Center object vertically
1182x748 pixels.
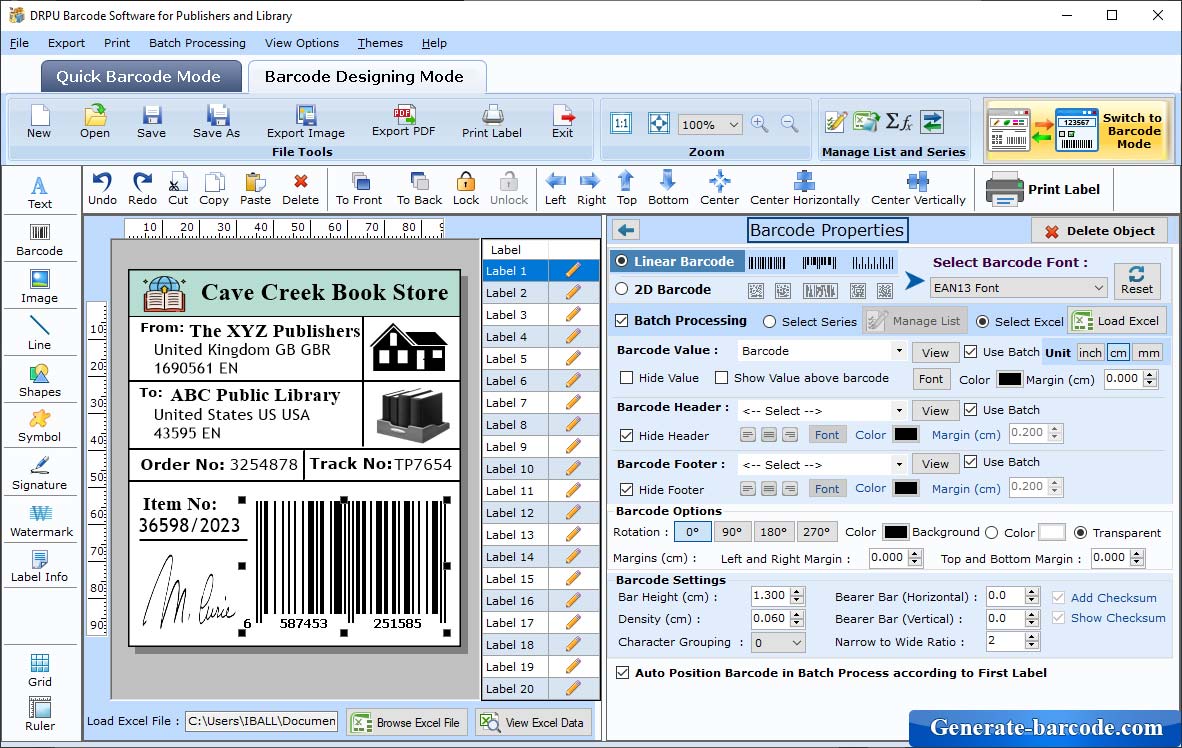[x=918, y=189]
